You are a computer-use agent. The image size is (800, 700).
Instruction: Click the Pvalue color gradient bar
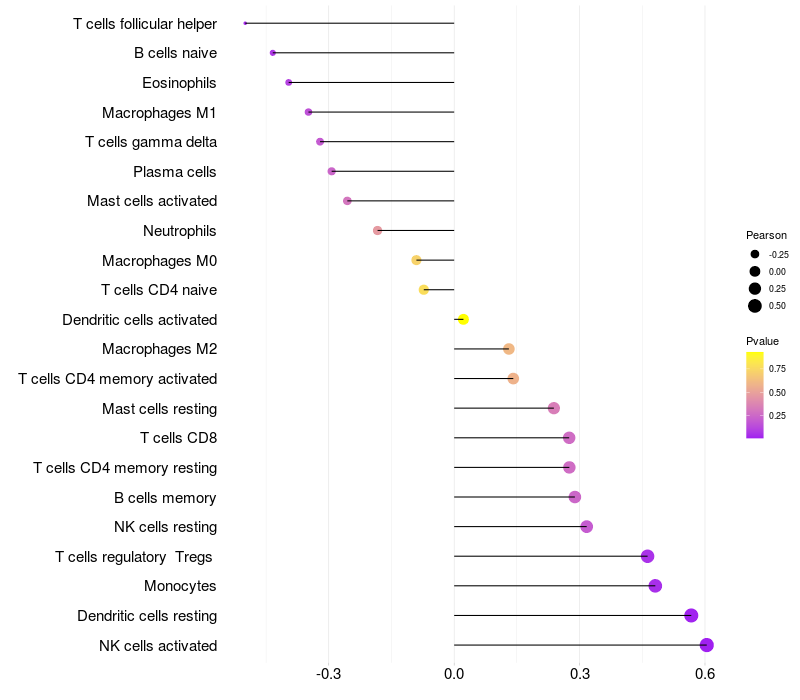(755, 395)
